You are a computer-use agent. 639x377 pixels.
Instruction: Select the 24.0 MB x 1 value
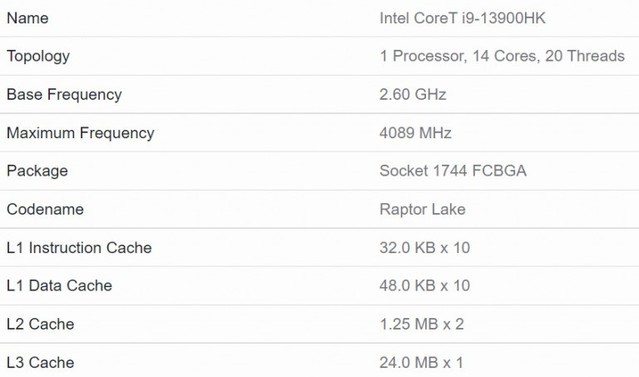[421, 362]
